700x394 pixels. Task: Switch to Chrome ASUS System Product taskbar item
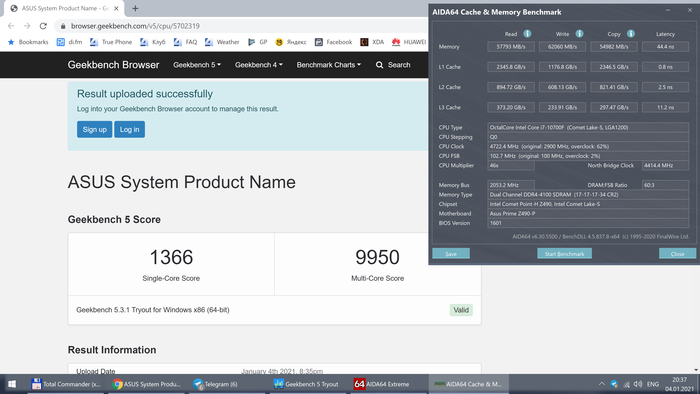[x=146, y=384]
